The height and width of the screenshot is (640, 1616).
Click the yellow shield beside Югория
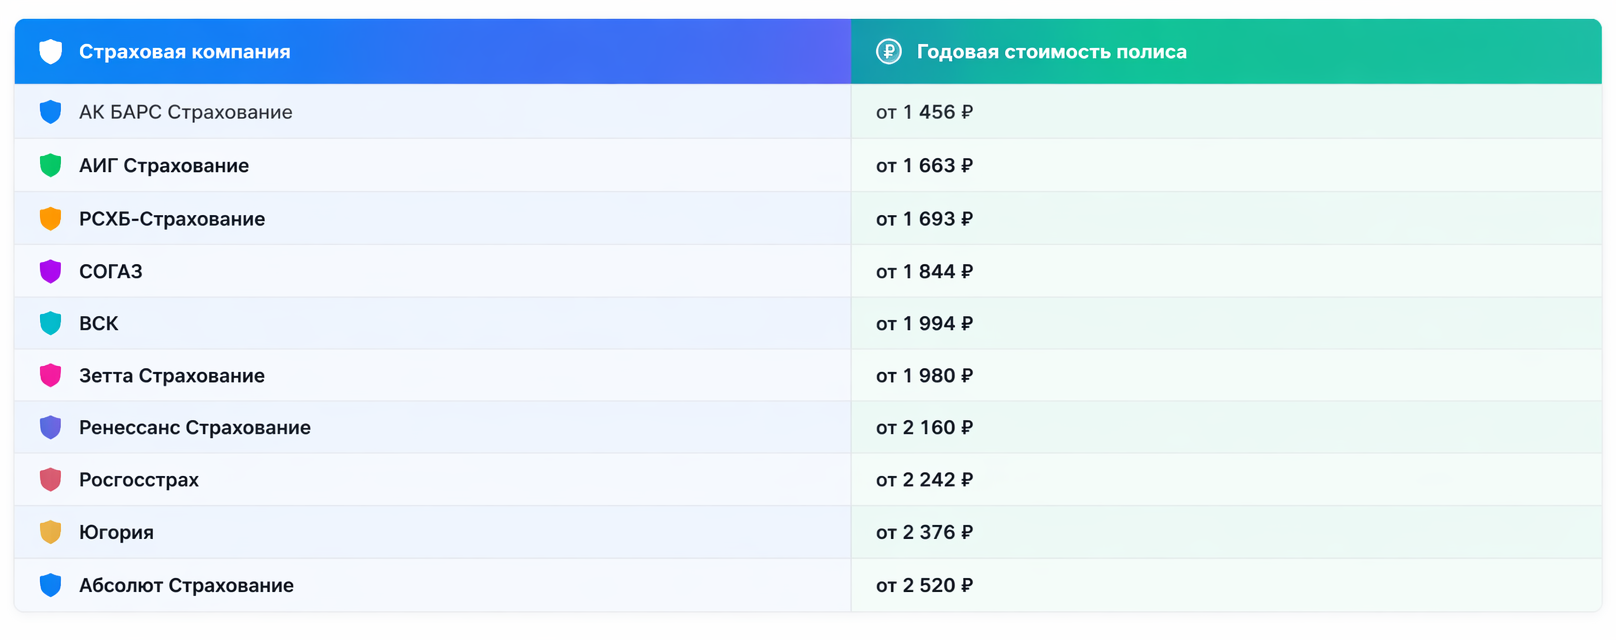(50, 532)
